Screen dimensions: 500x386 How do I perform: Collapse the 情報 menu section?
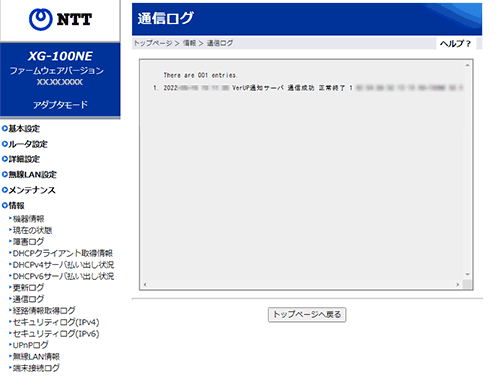tap(13, 205)
